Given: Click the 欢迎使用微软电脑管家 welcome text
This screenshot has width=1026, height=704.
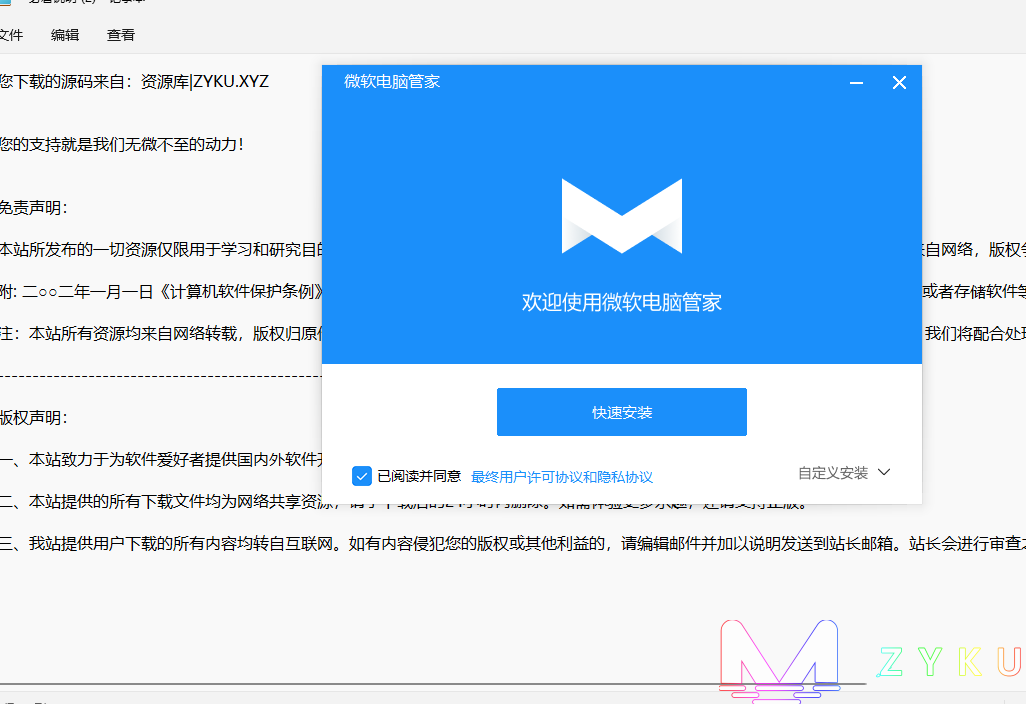Looking at the screenshot, I should point(622,302).
